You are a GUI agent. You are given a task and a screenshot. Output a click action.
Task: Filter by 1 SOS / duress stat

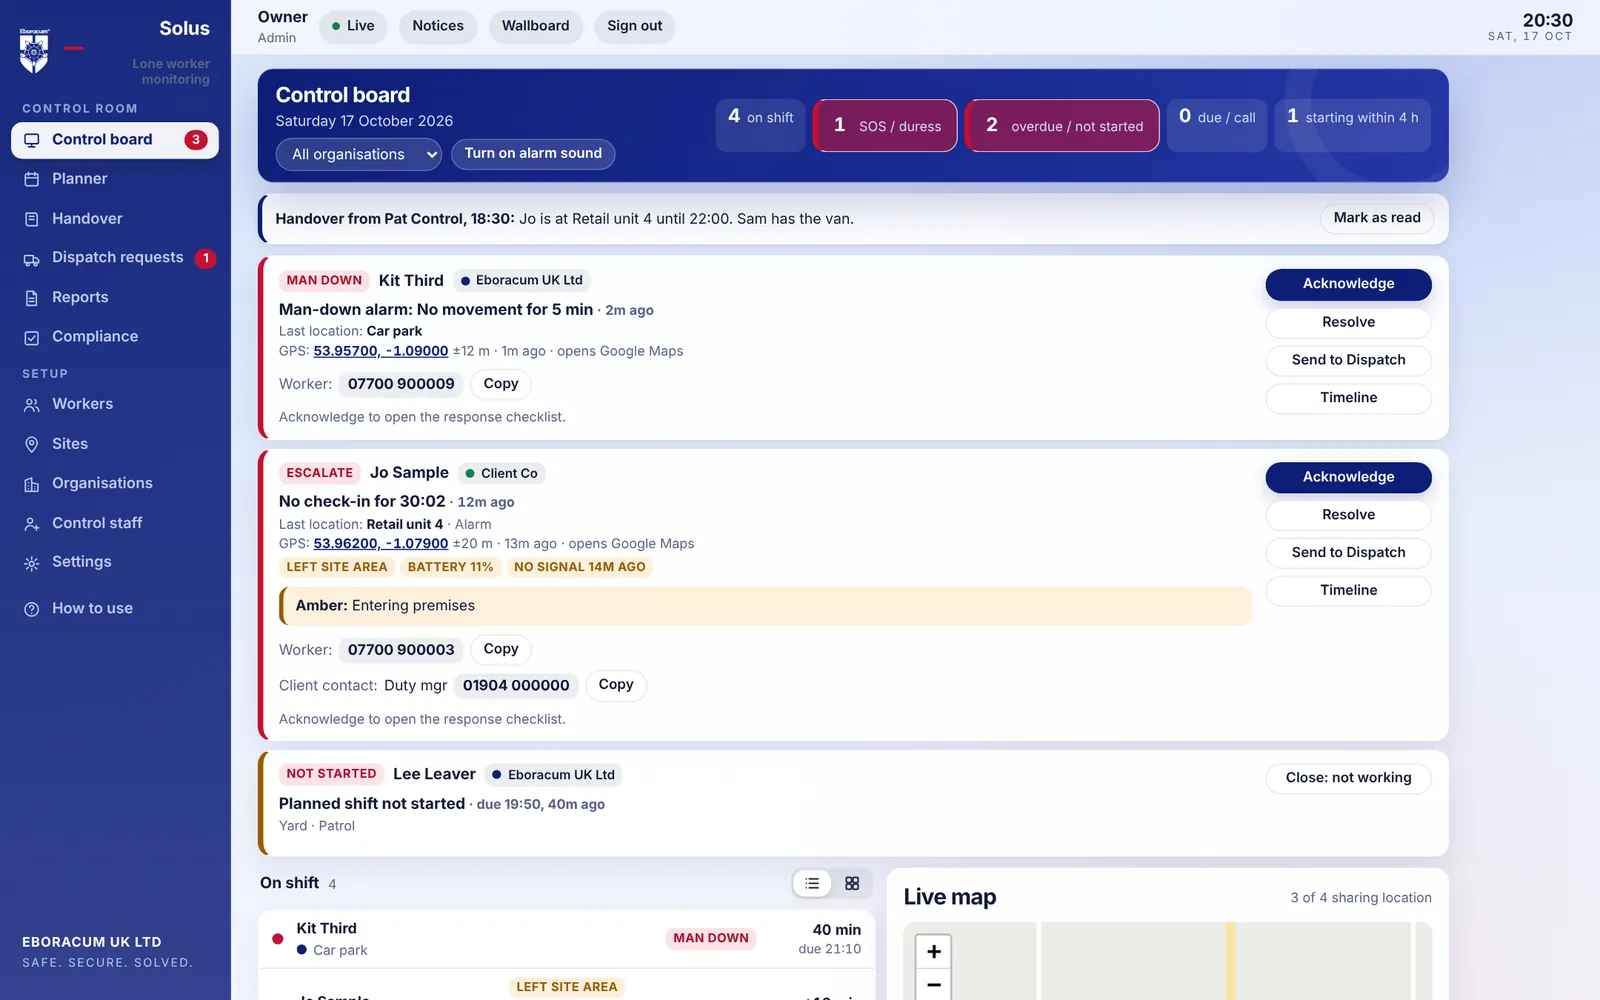coord(885,125)
